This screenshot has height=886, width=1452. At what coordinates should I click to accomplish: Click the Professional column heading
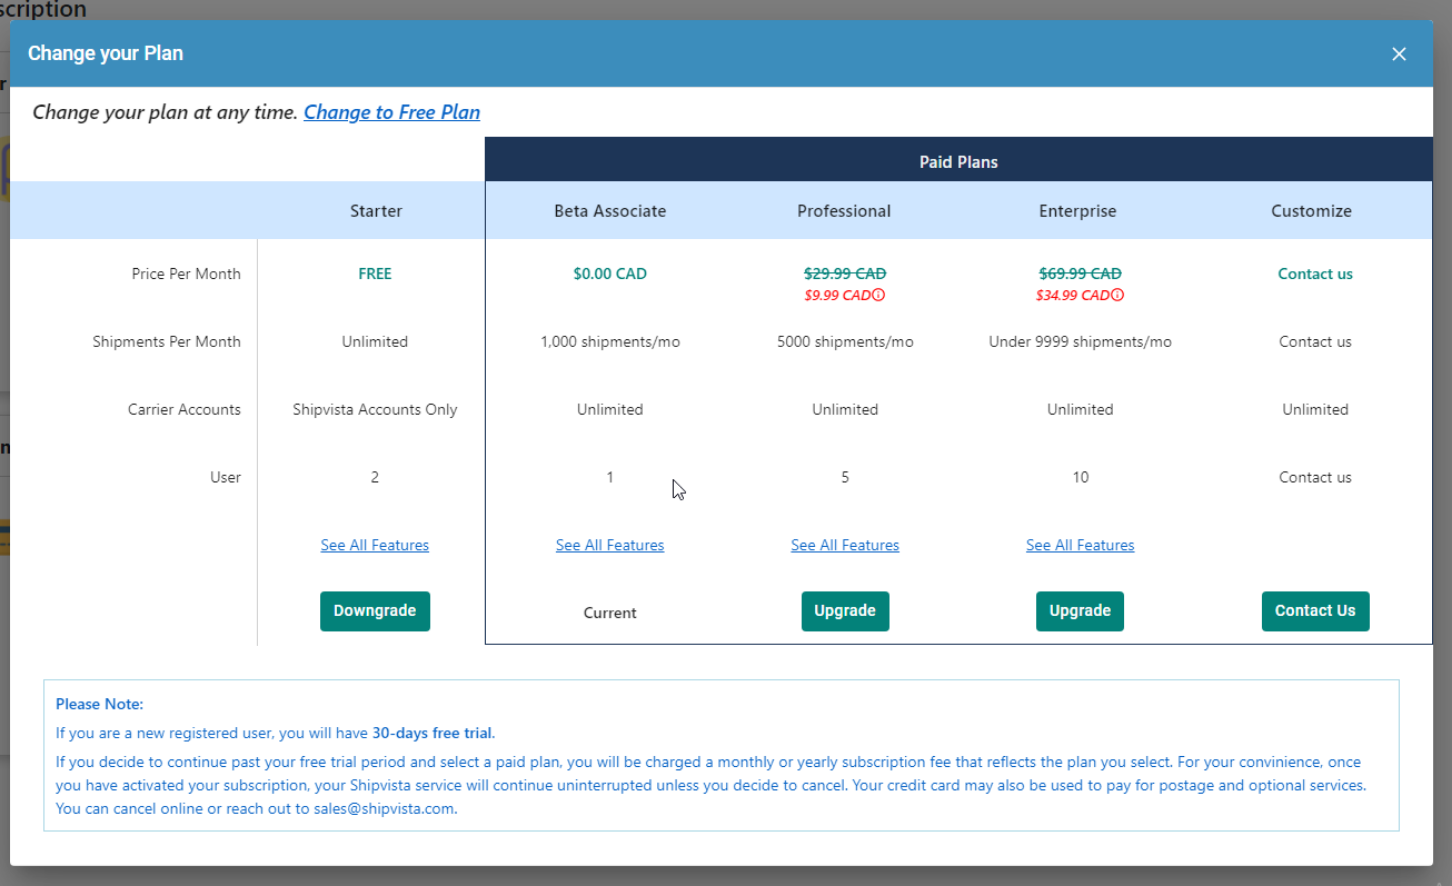coord(844,211)
